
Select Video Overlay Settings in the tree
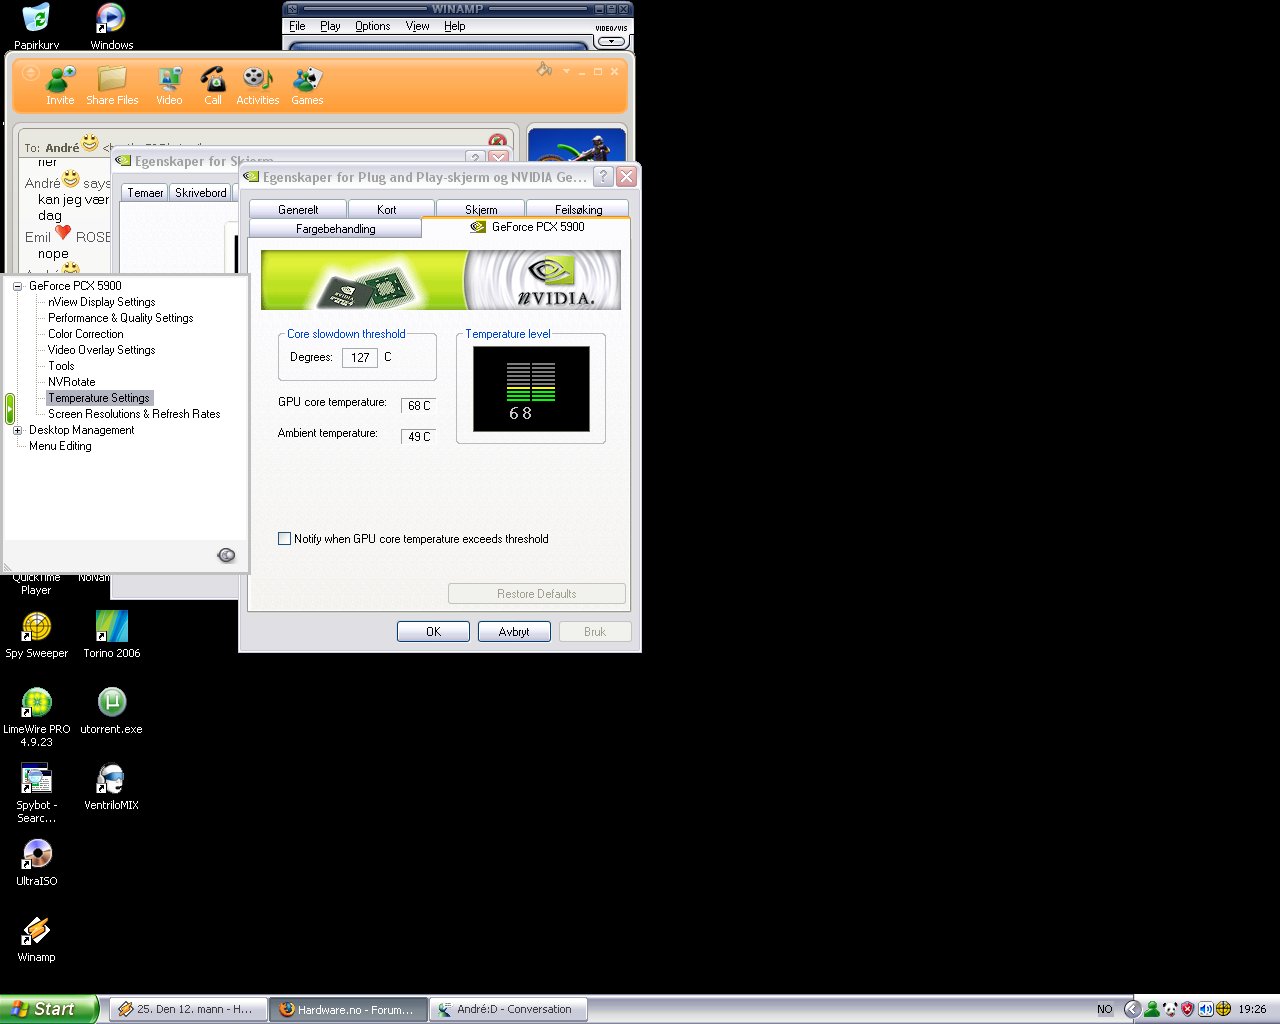[x=102, y=350]
